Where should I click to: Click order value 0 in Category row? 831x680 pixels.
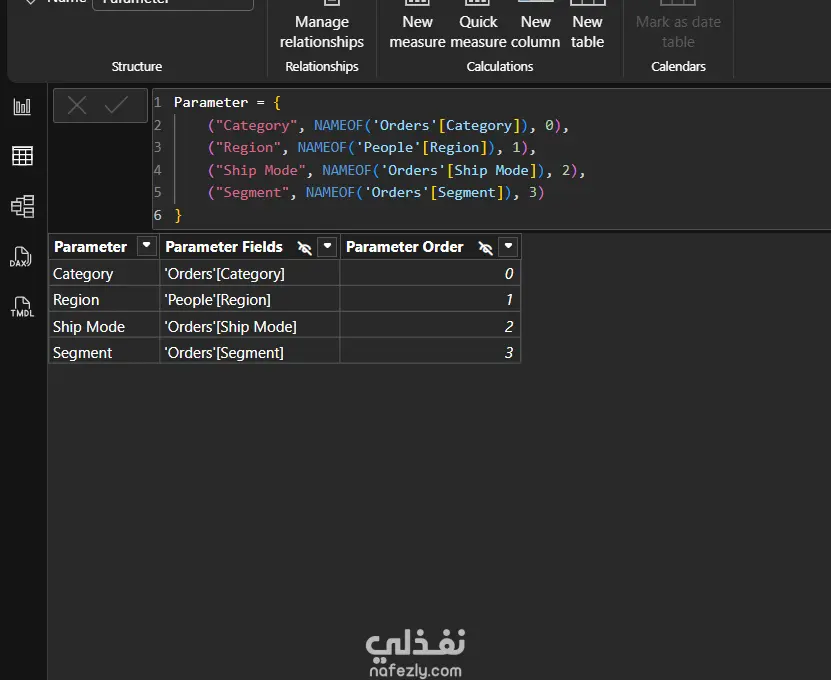[430, 273]
